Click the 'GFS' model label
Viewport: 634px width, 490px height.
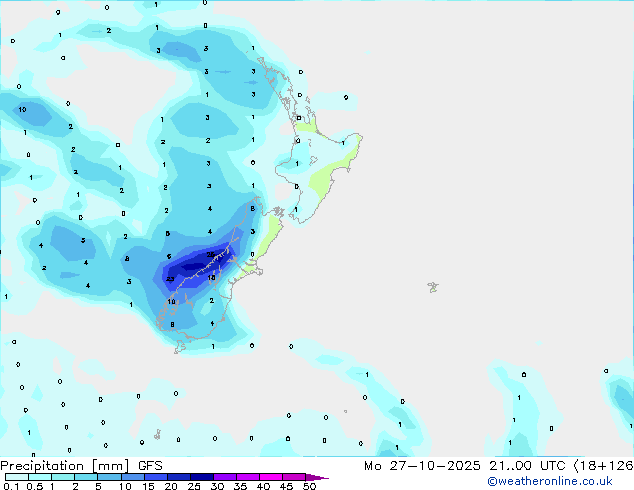(x=150, y=466)
